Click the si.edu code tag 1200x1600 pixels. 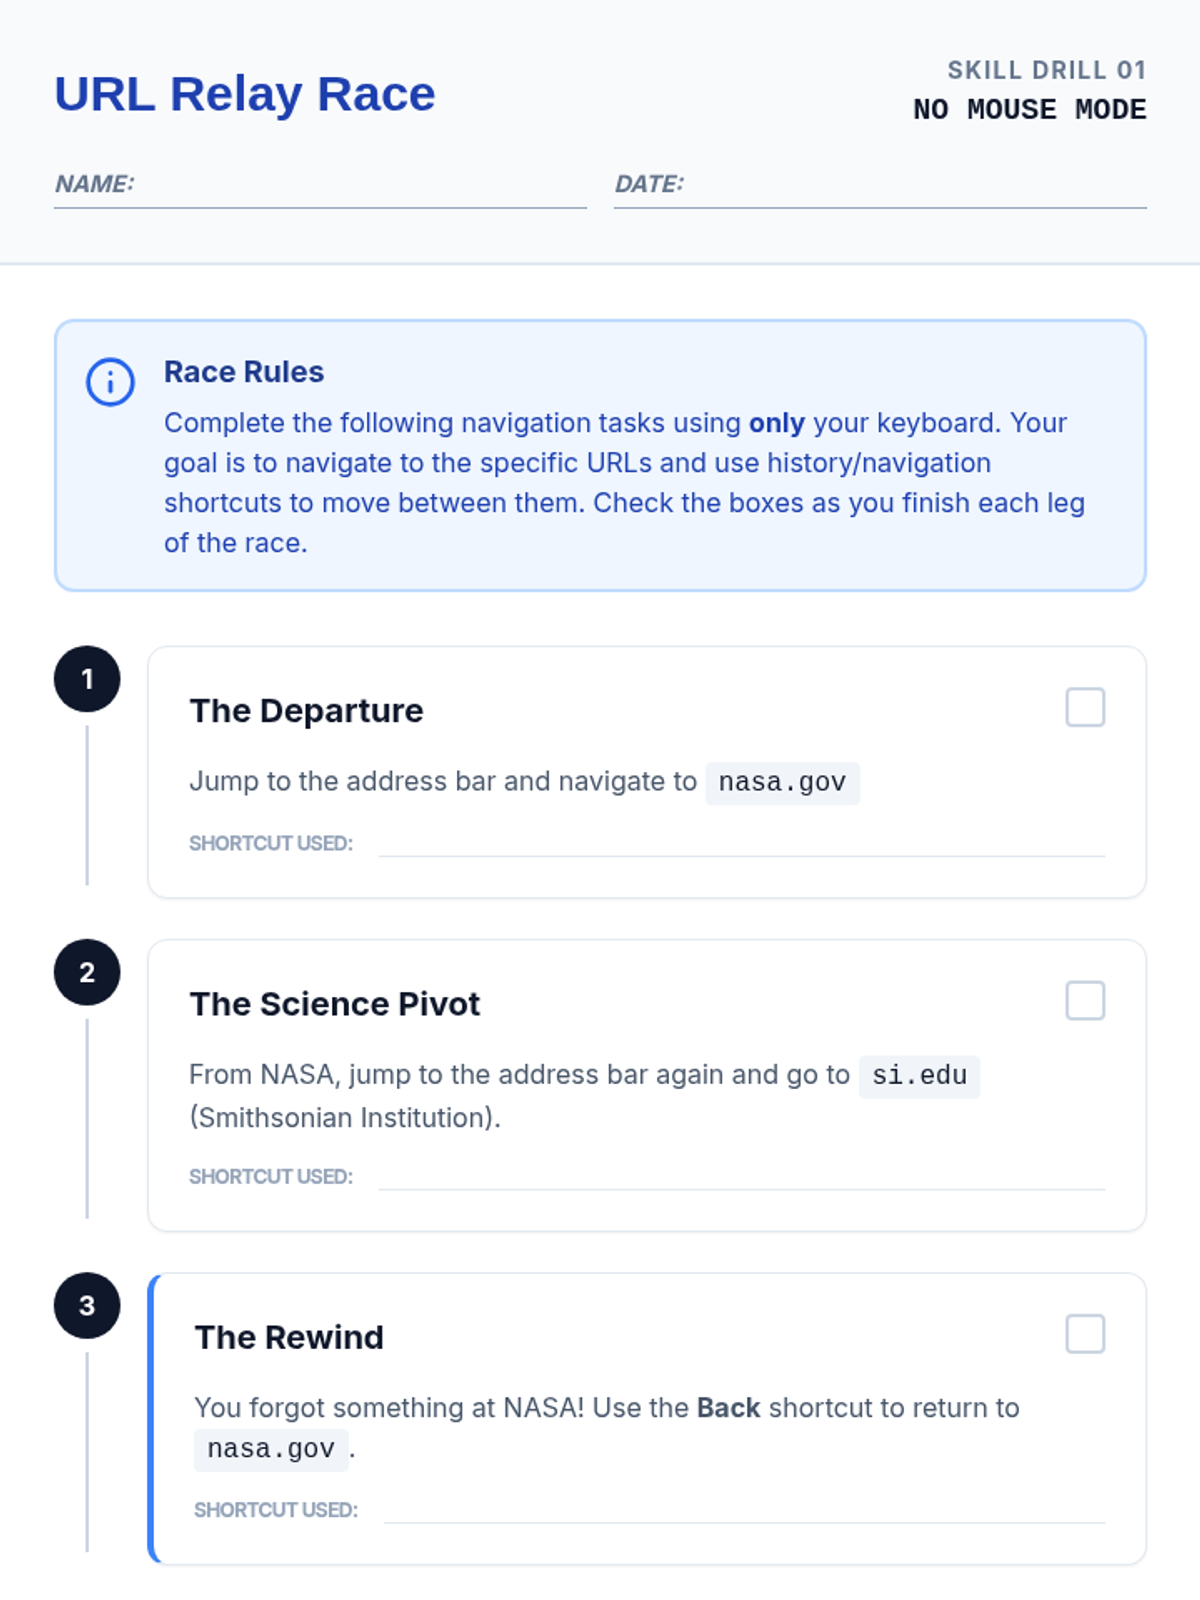click(x=919, y=1076)
